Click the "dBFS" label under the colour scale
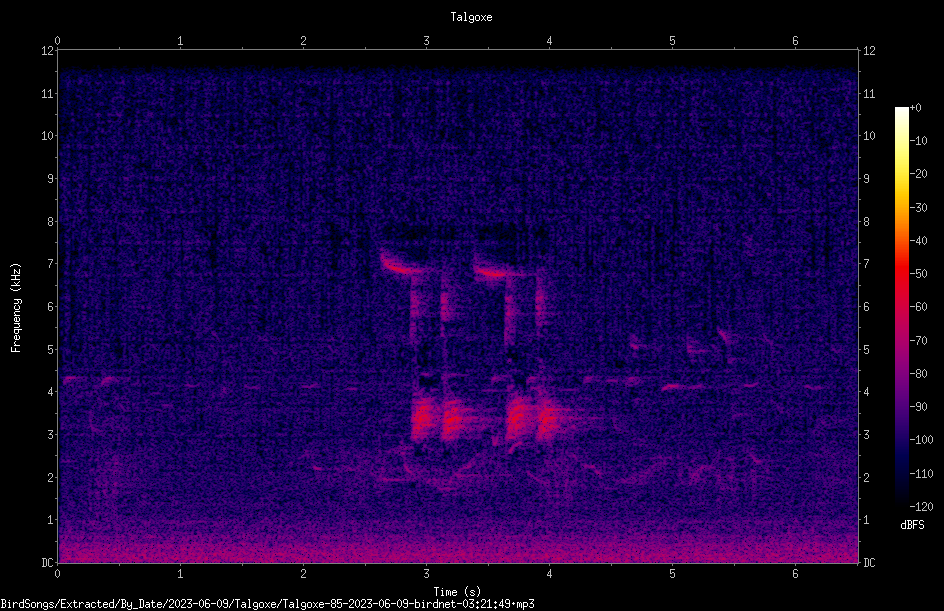Image resolution: width=944 pixels, height=611 pixels. (912, 525)
